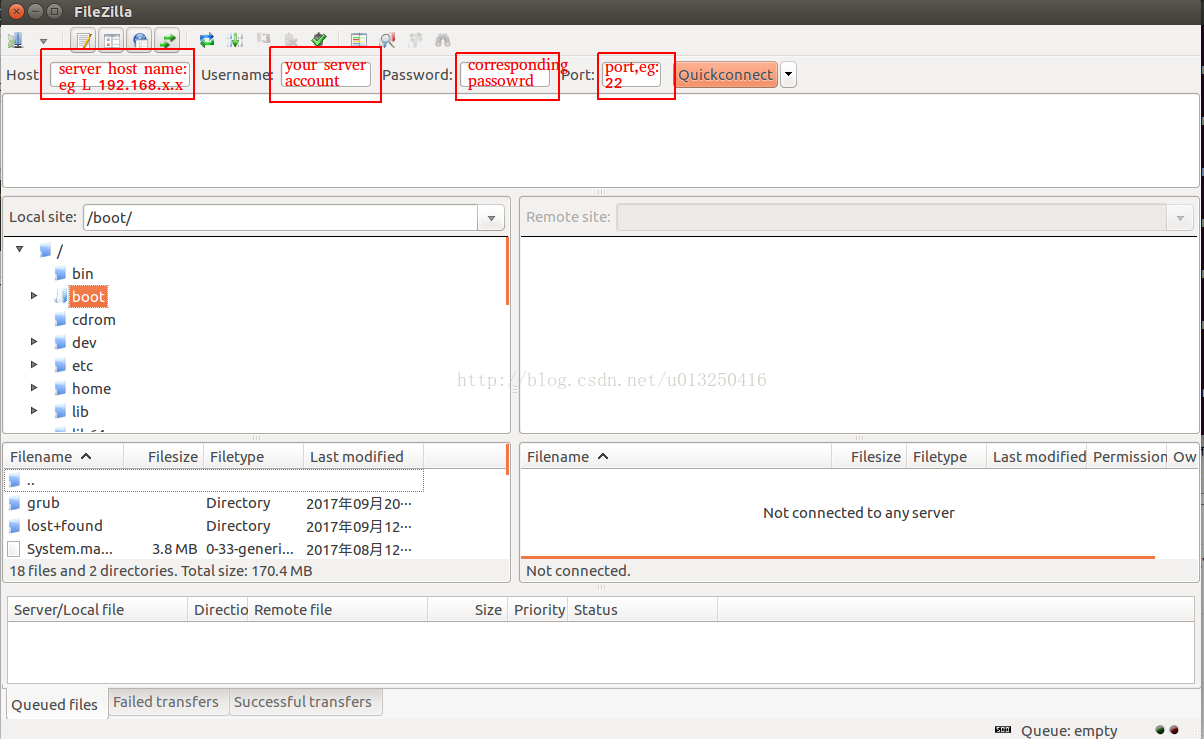Toggle processing of the transfer queue
This screenshot has width=1204, height=739.
(235, 41)
